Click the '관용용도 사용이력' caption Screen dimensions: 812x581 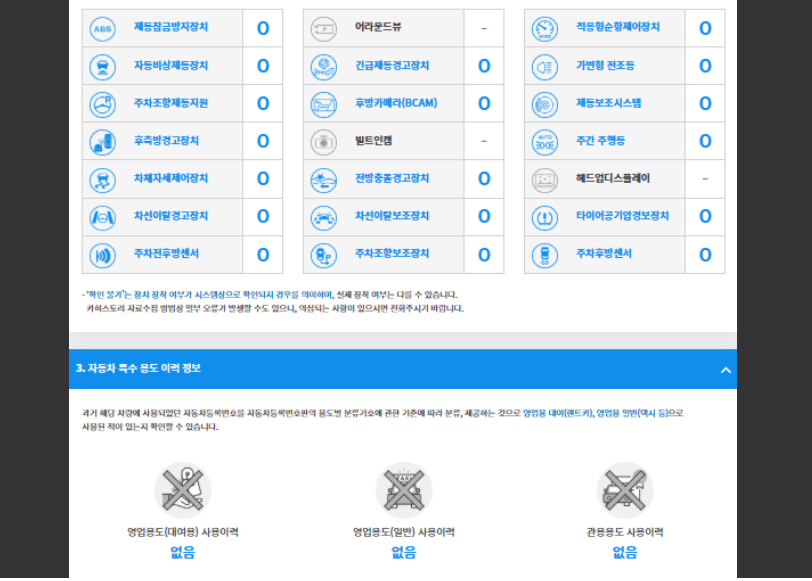click(625, 532)
